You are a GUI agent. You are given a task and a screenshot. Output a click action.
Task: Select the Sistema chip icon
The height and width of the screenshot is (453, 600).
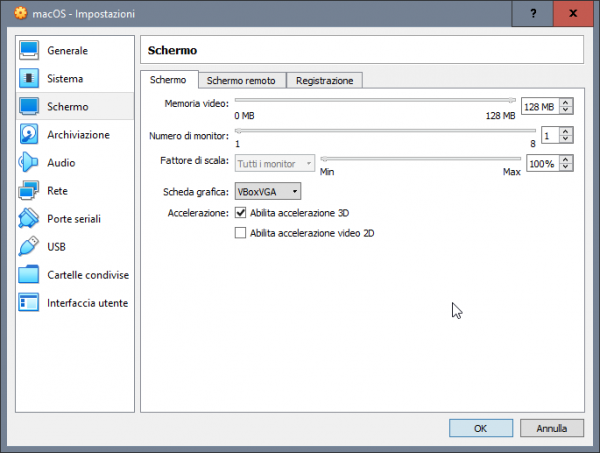pos(29,78)
